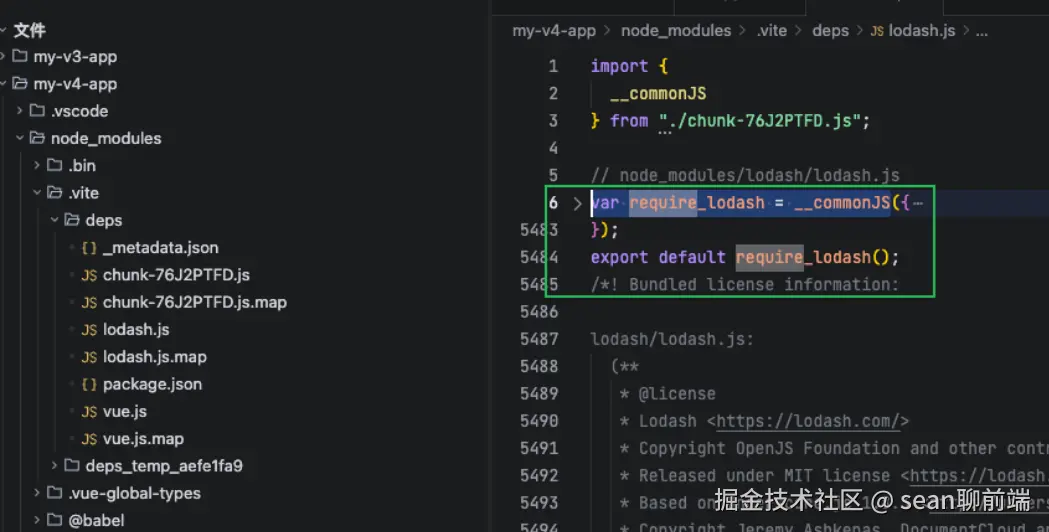Select the deps folder name in tree
This screenshot has height=532, width=1049.
coord(104,220)
